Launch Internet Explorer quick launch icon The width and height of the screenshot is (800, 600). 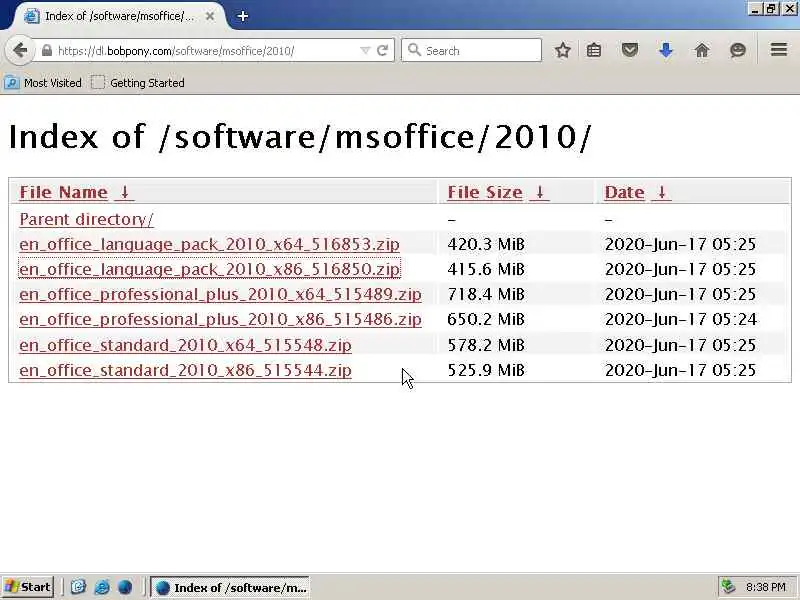[x=102, y=587]
